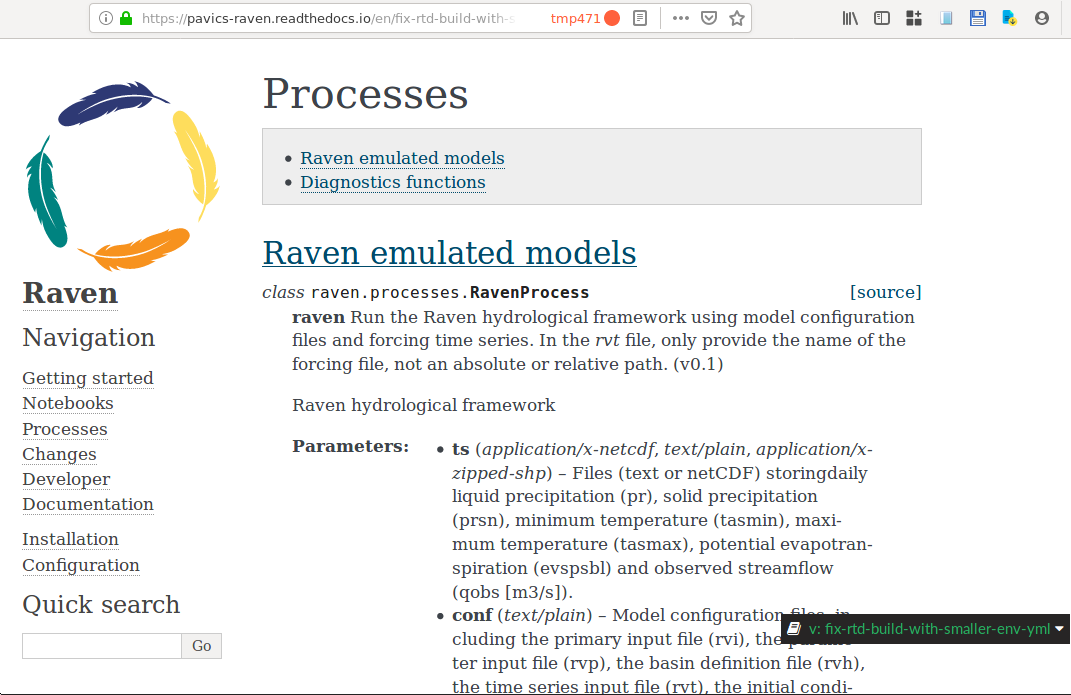
Task: Jump to Diagnostics functions in contents
Action: [393, 182]
